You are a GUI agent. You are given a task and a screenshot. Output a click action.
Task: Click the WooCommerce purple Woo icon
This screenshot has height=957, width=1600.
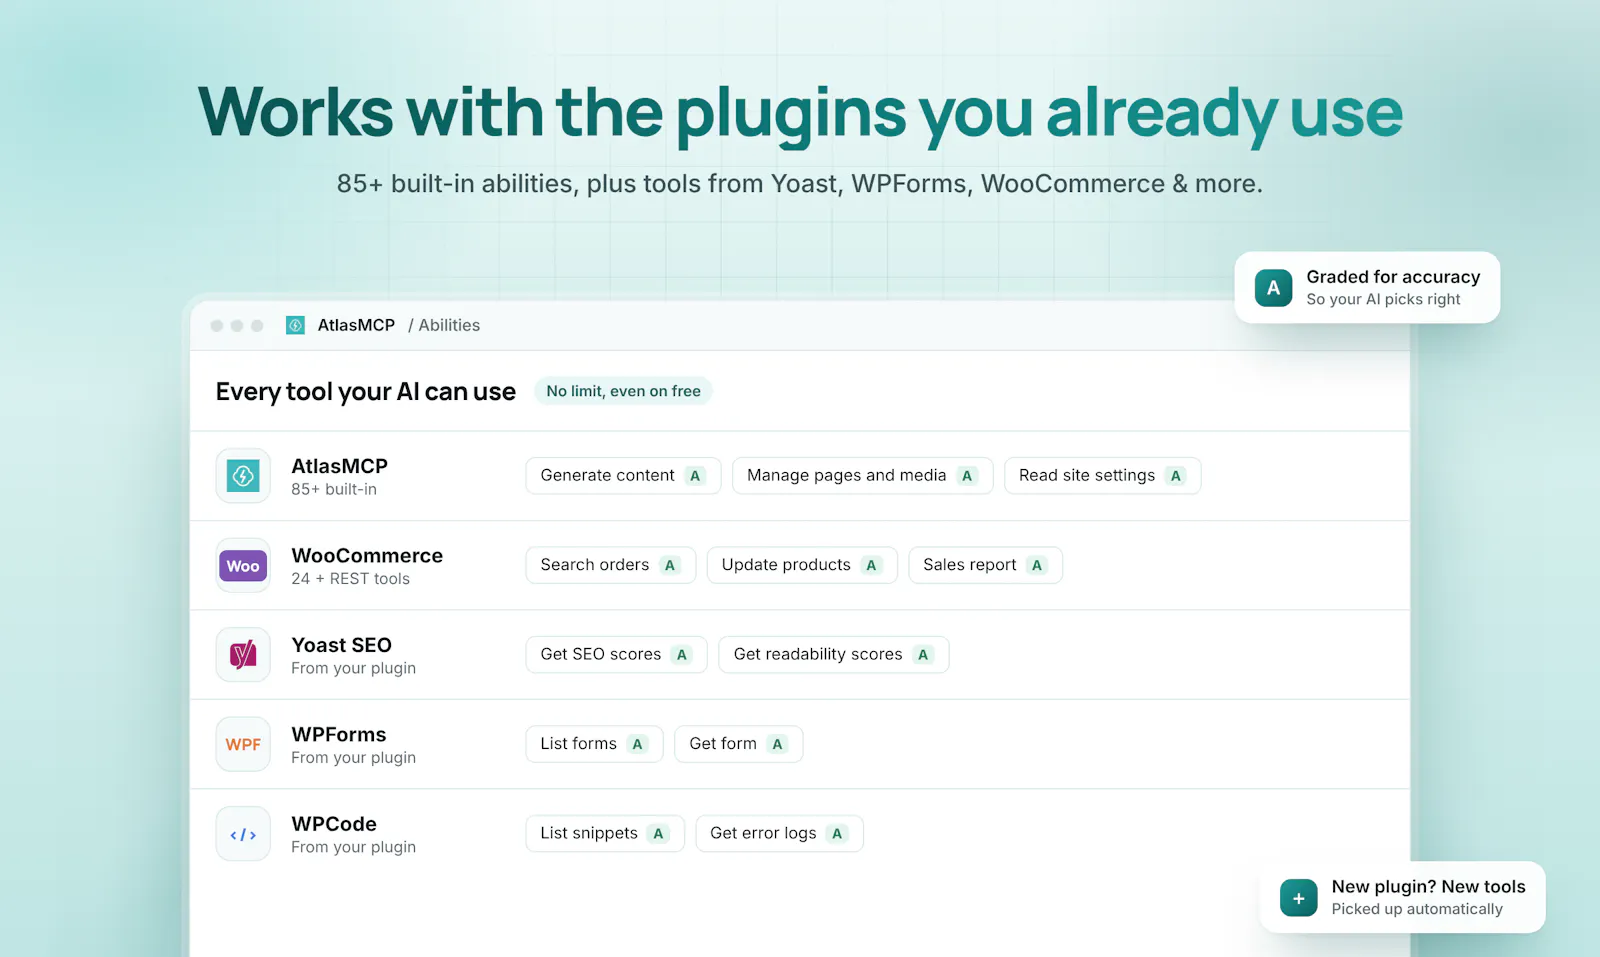tap(243, 566)
